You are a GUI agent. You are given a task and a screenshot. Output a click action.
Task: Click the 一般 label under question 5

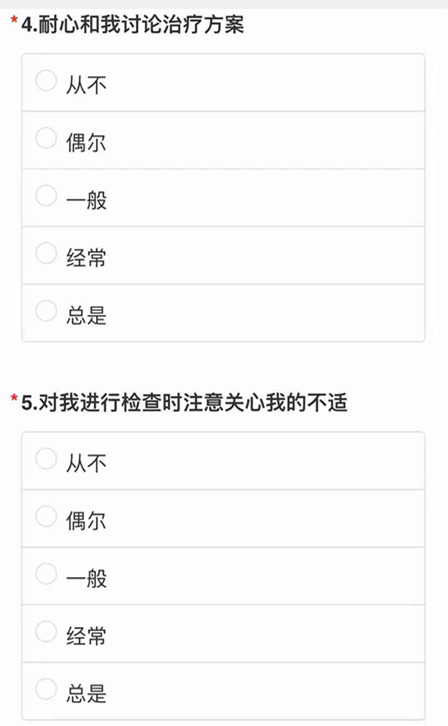click(86, 578)
